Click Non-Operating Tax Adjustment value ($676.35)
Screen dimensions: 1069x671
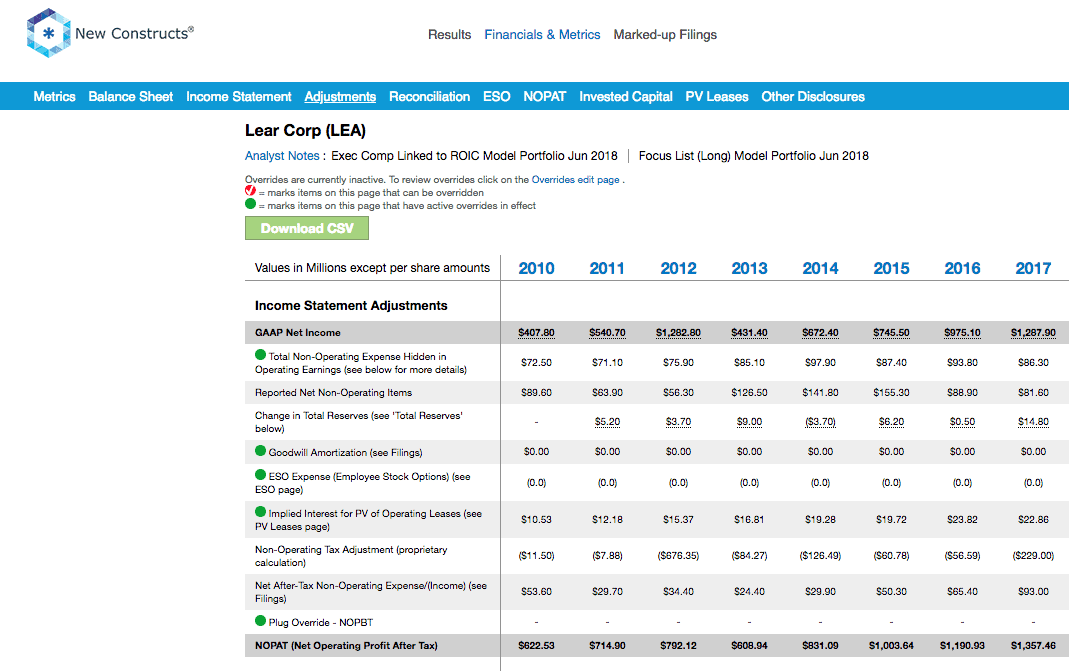tap(678, 556)
